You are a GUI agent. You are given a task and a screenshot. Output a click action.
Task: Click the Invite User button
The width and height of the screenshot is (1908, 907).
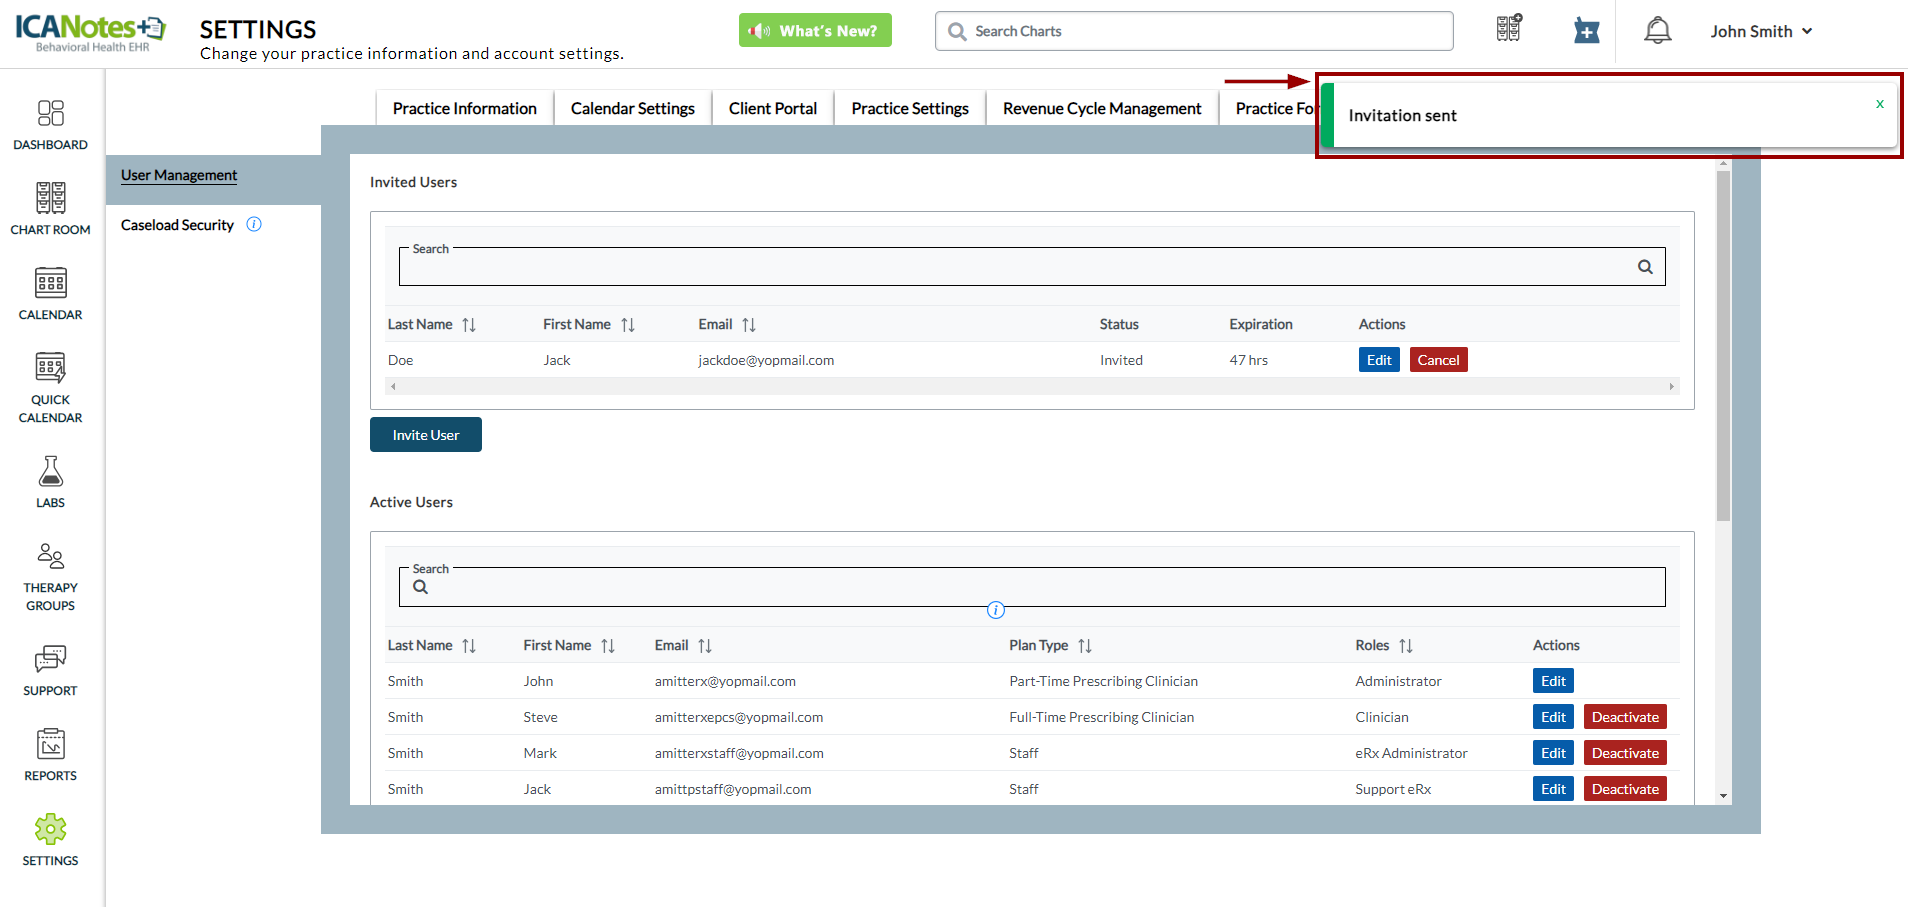pos(425,435)
